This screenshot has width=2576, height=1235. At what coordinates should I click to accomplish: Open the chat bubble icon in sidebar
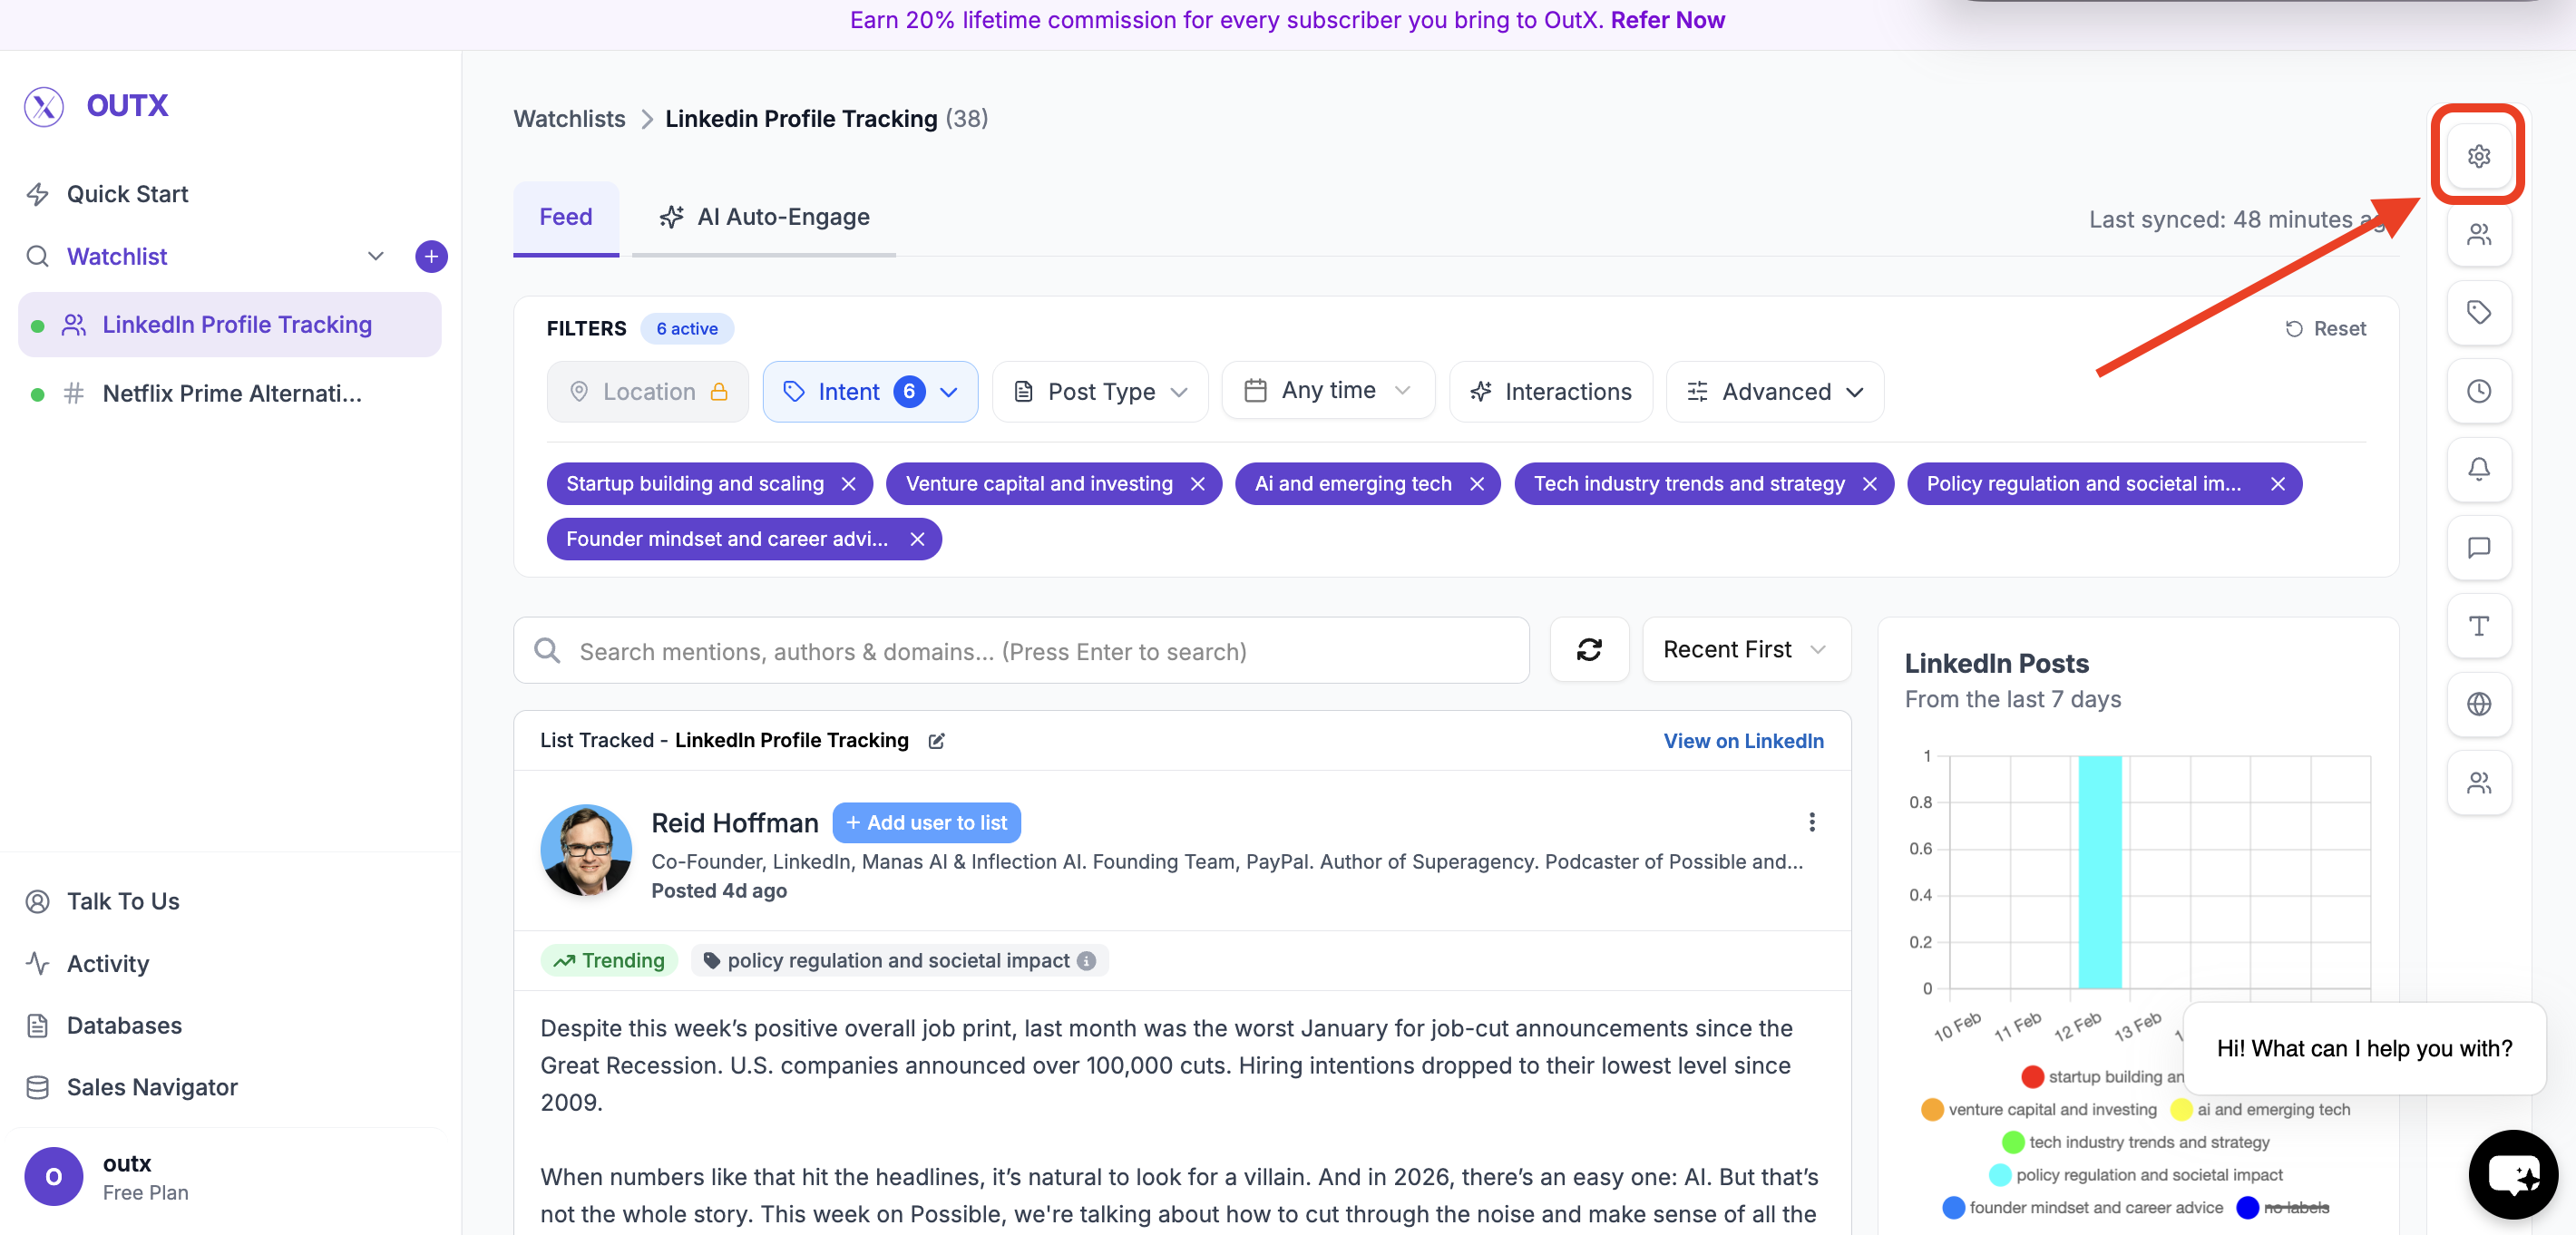2478,547
